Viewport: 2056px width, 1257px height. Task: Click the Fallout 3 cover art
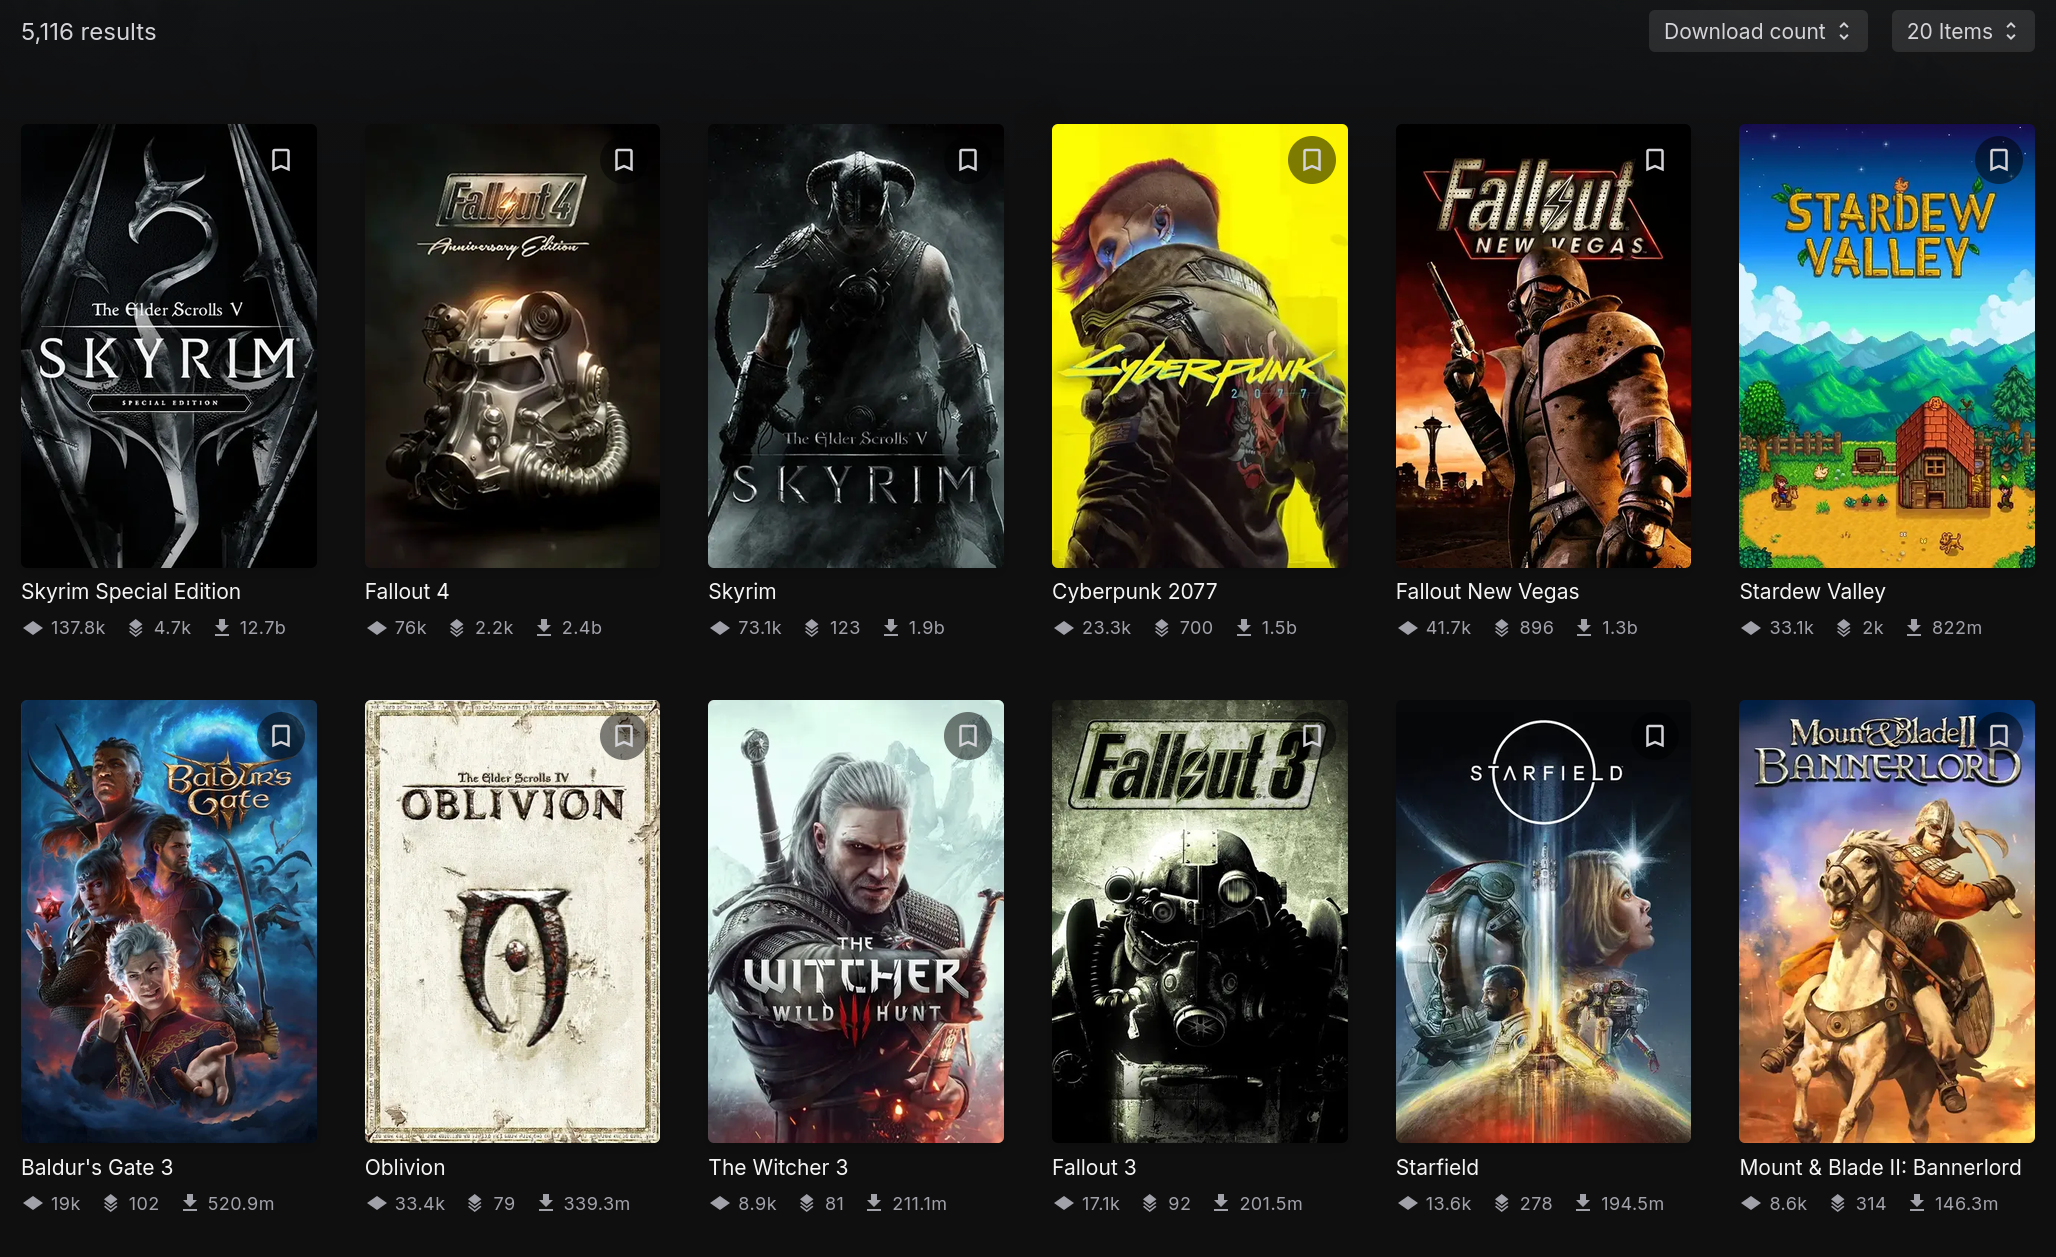click(1200, 922)
